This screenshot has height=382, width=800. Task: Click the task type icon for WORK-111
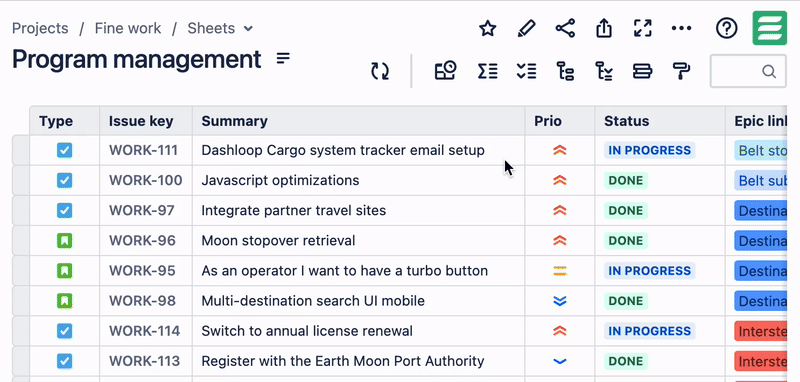coord(64,150)
